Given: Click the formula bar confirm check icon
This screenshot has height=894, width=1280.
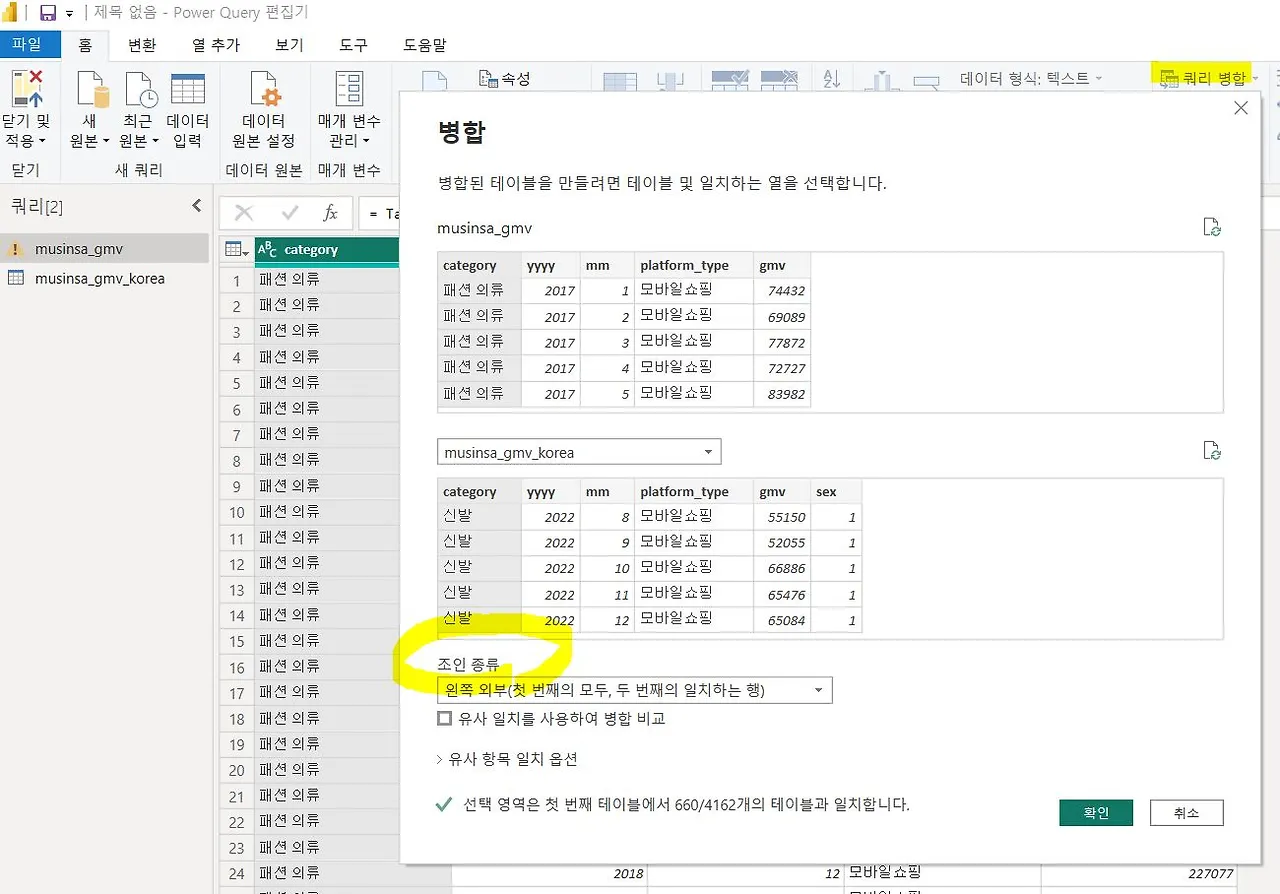Looking at the screenshot, I should tap(290, 213).
